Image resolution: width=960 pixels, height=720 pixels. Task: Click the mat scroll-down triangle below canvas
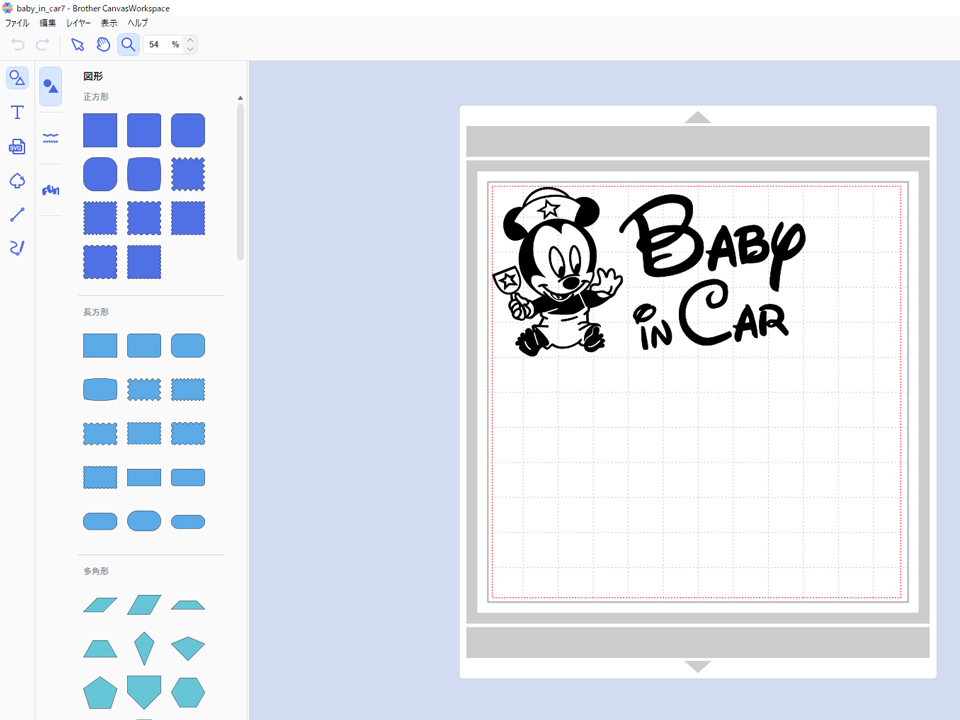coord(697,666)
